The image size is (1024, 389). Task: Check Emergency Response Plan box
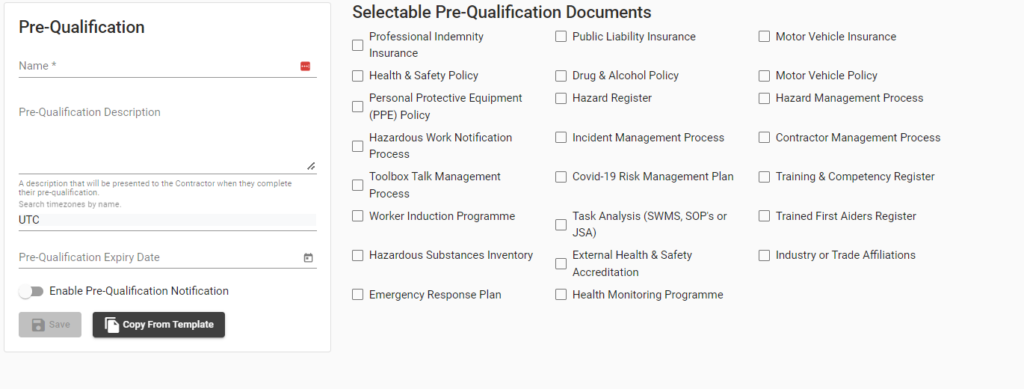tap(357, 295)
